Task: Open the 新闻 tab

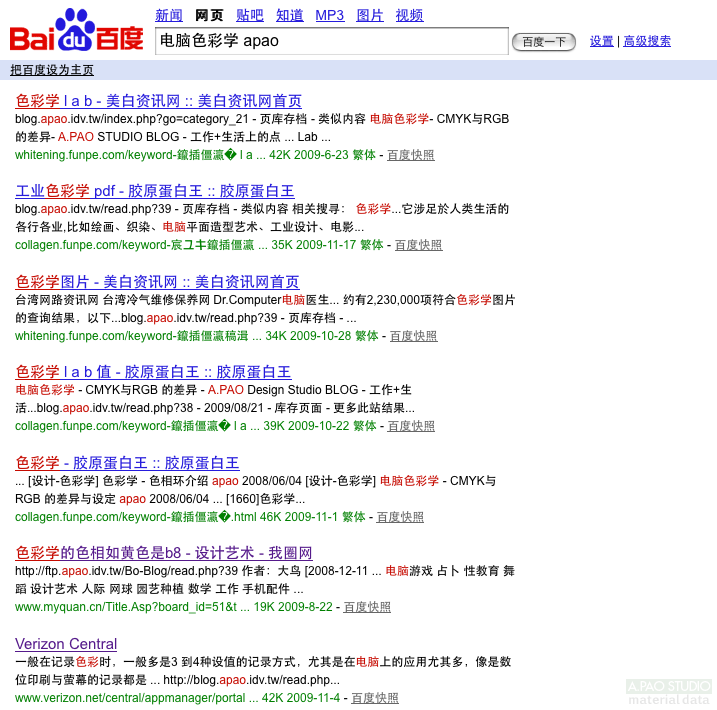Action: pos(169,16)
